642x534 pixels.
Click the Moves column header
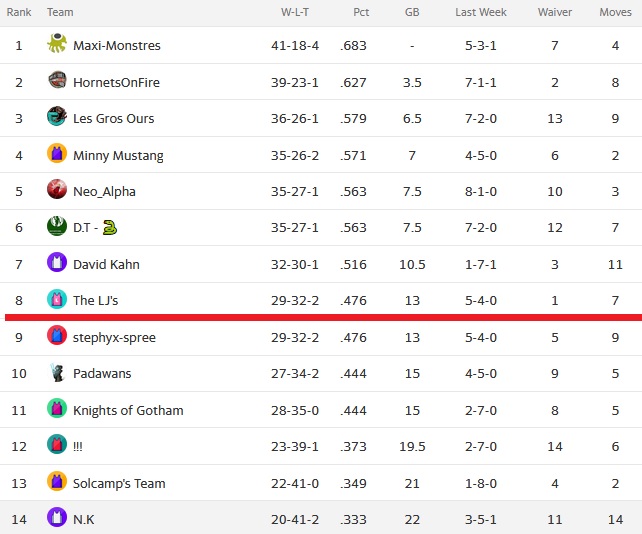(615, 12)
